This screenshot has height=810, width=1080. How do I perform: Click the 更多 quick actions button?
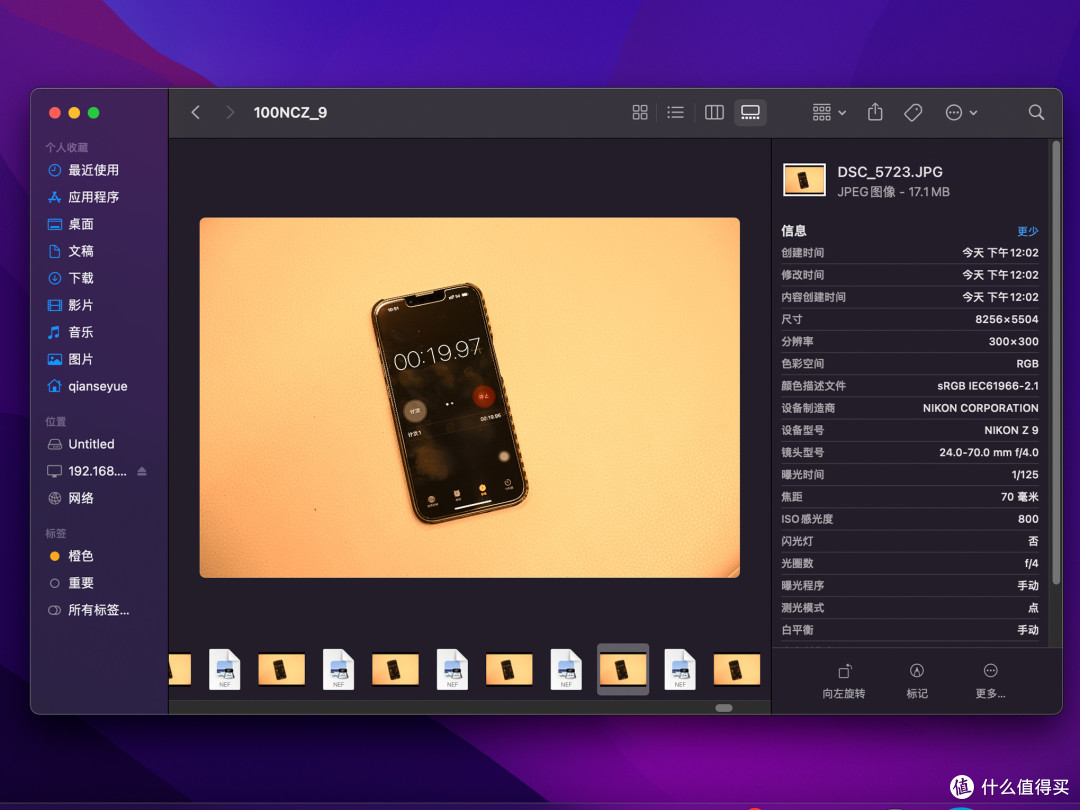coord(990,681)
